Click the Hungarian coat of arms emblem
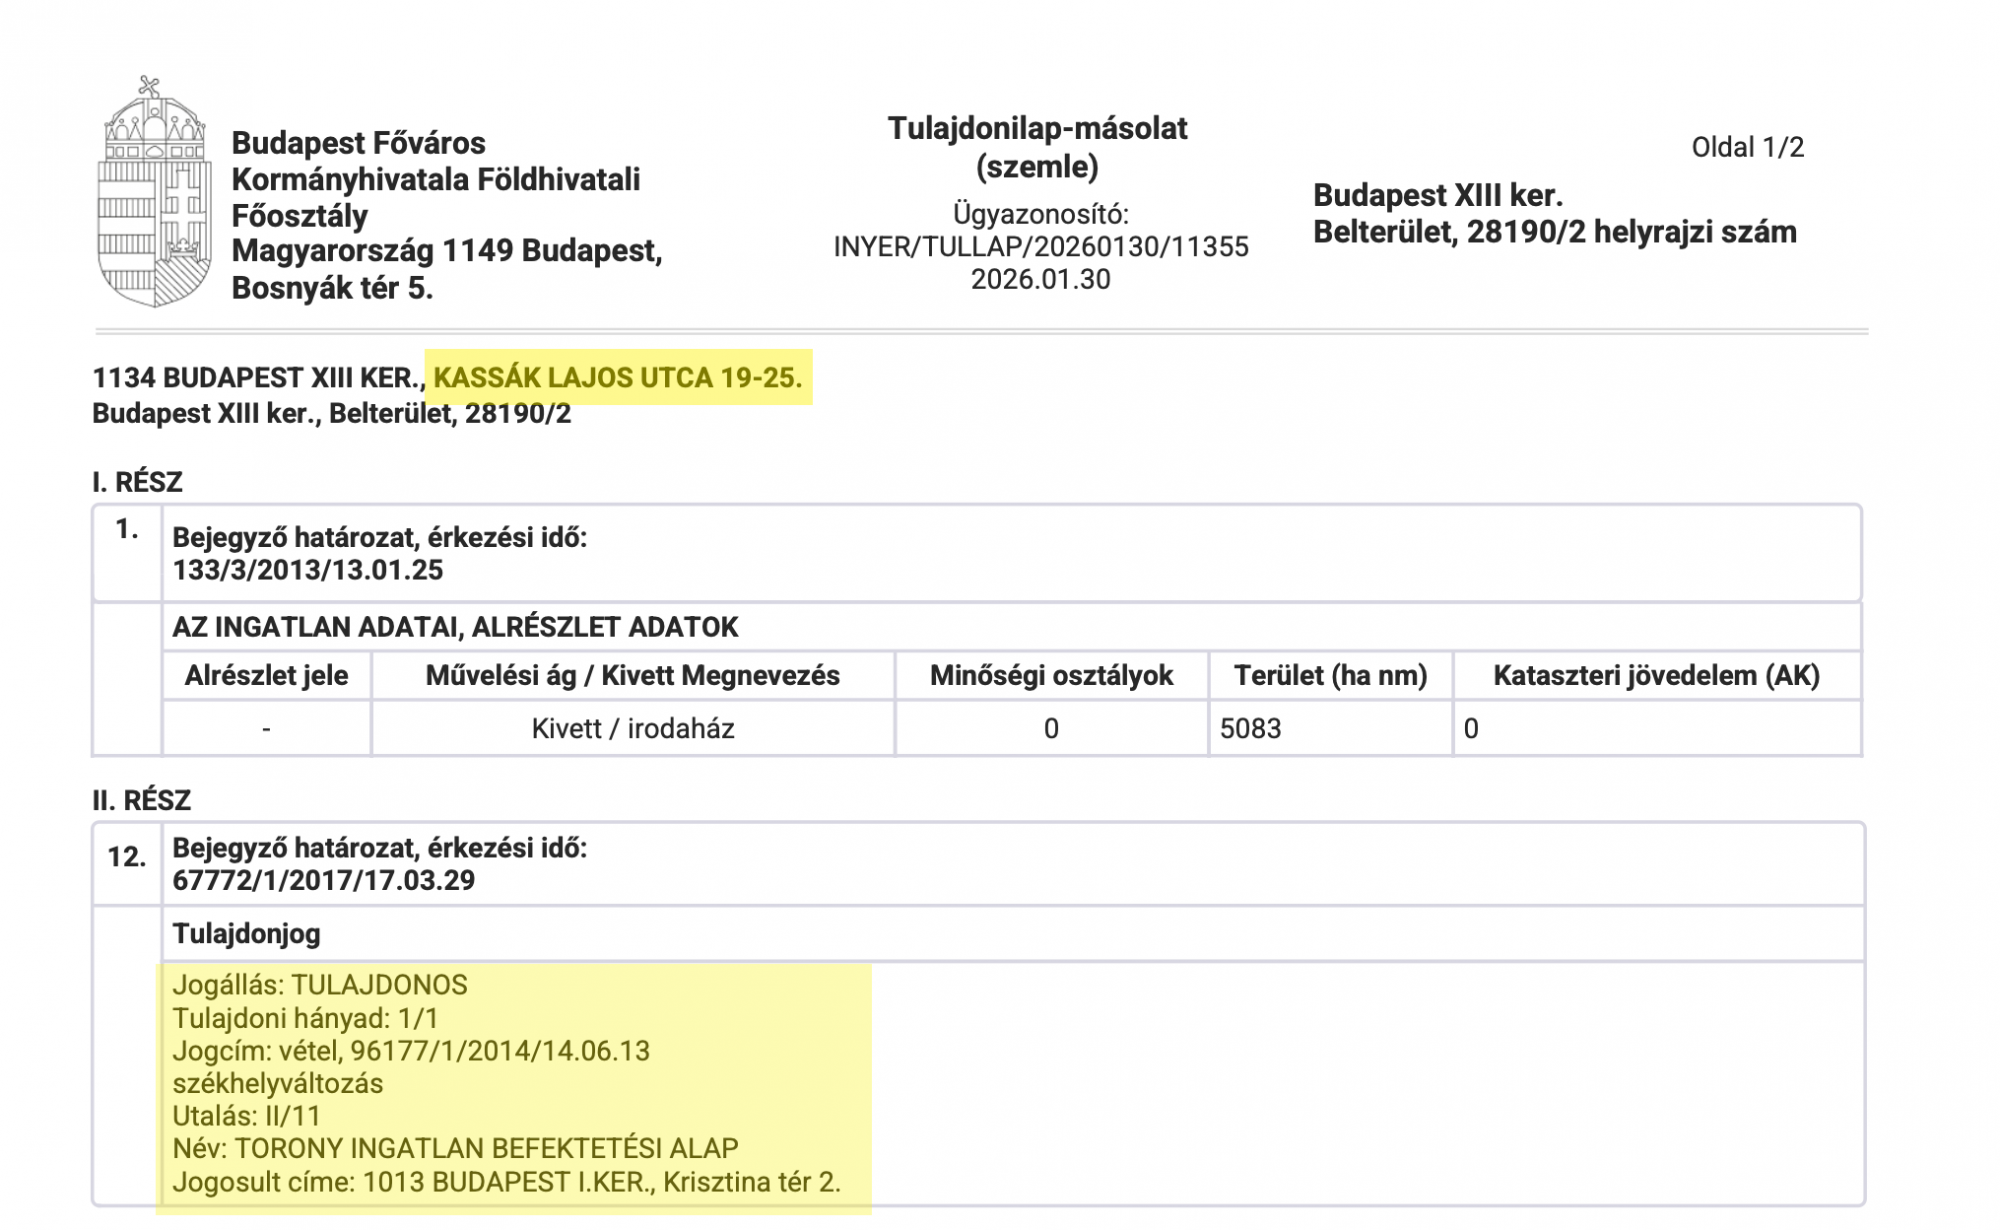This screenshot has height=1230, width=2000. coord(154,192)
